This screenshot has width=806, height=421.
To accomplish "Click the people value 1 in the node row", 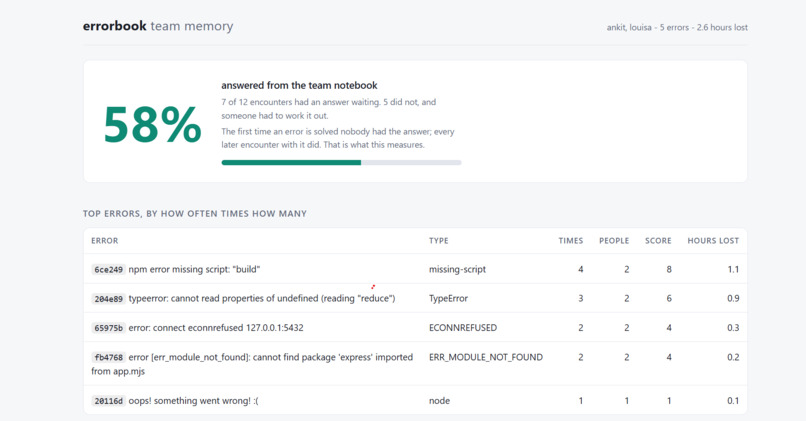I will pyautogui.click(x=627, y=401).
